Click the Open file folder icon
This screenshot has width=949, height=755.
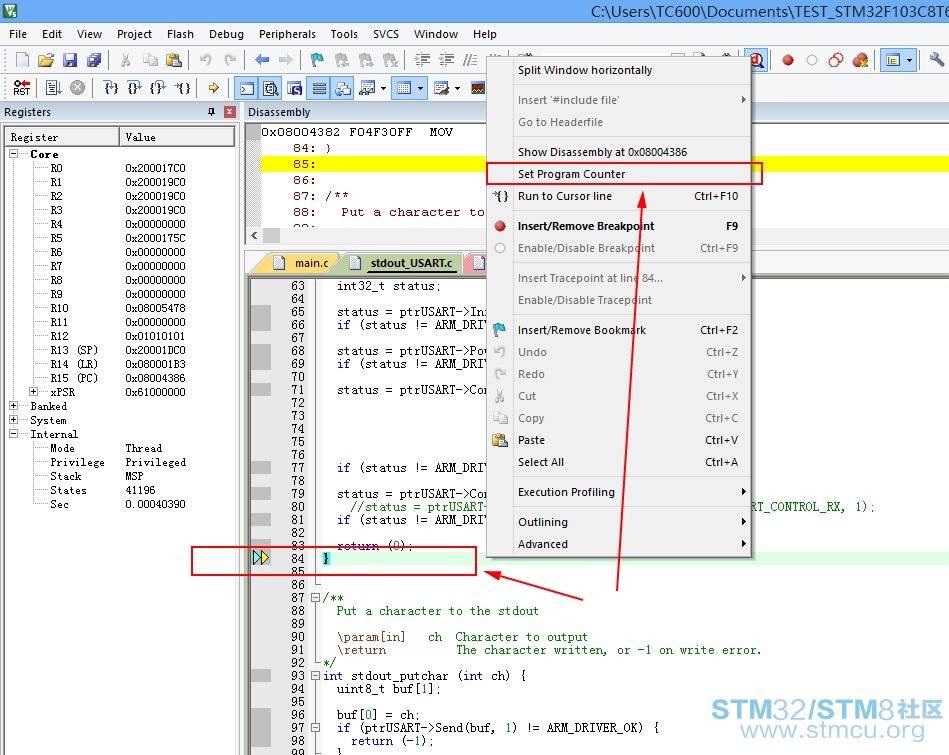pyautogui.click(x=46, y=59)
